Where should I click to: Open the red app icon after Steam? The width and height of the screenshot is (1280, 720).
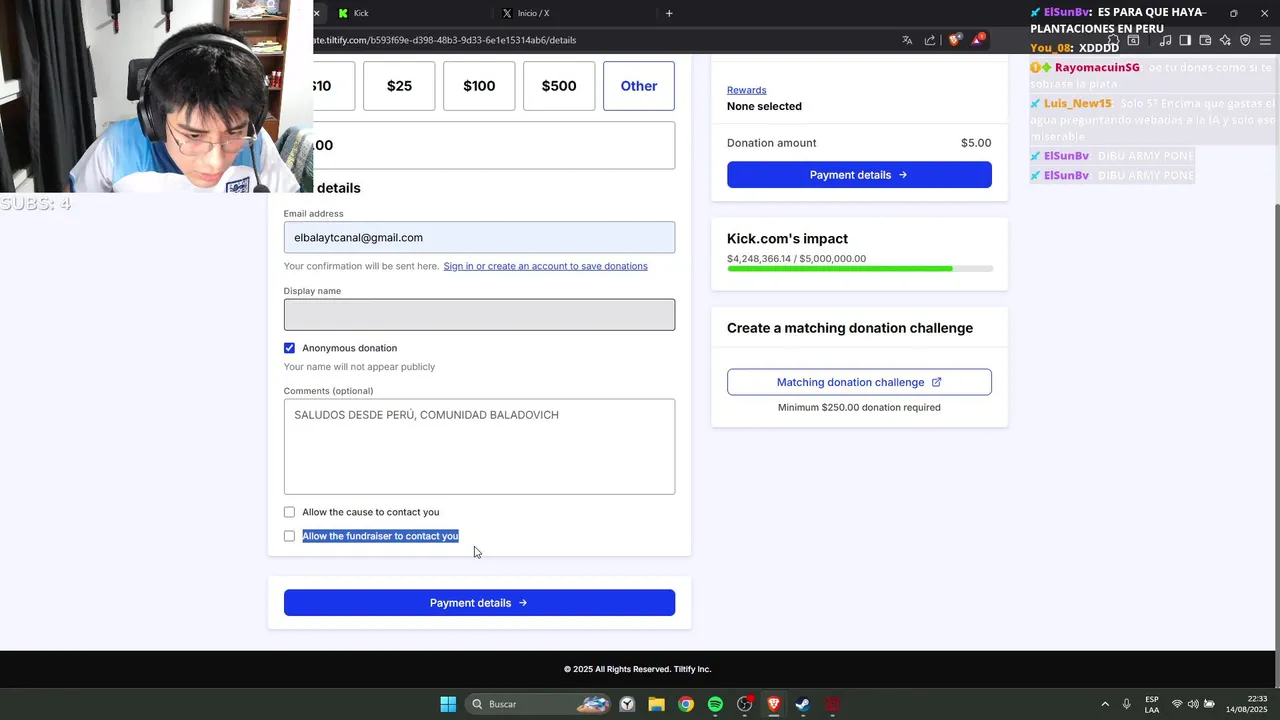[x=832, y=704]
